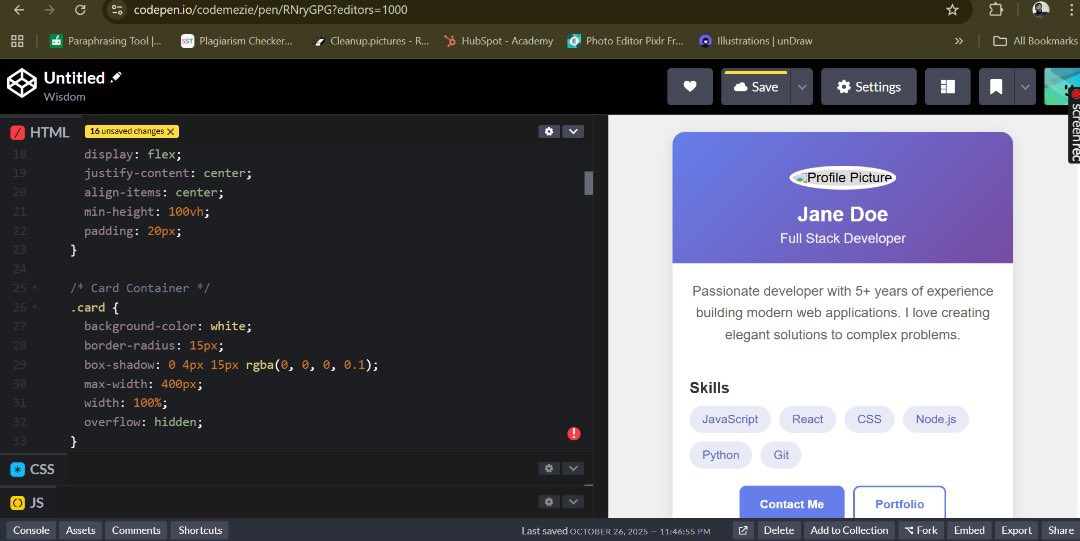Fold the .card rule block
The width and height of the screenshot is (1080, 541).
35,307
